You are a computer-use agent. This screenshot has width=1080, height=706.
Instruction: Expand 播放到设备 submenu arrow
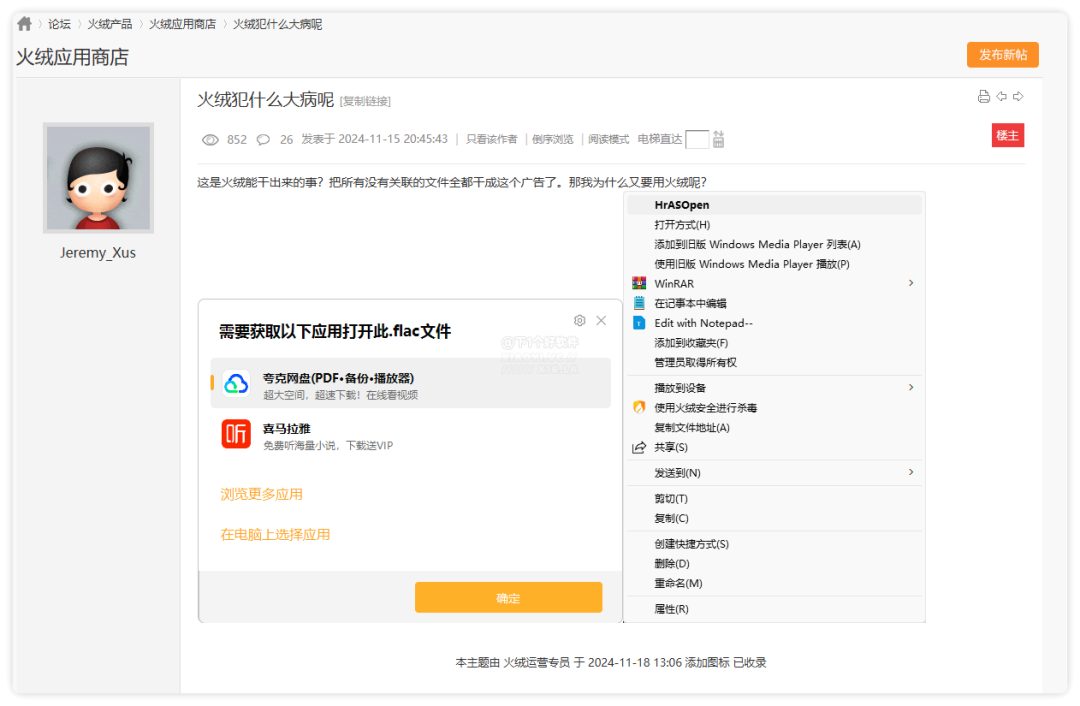click(911, 387)
